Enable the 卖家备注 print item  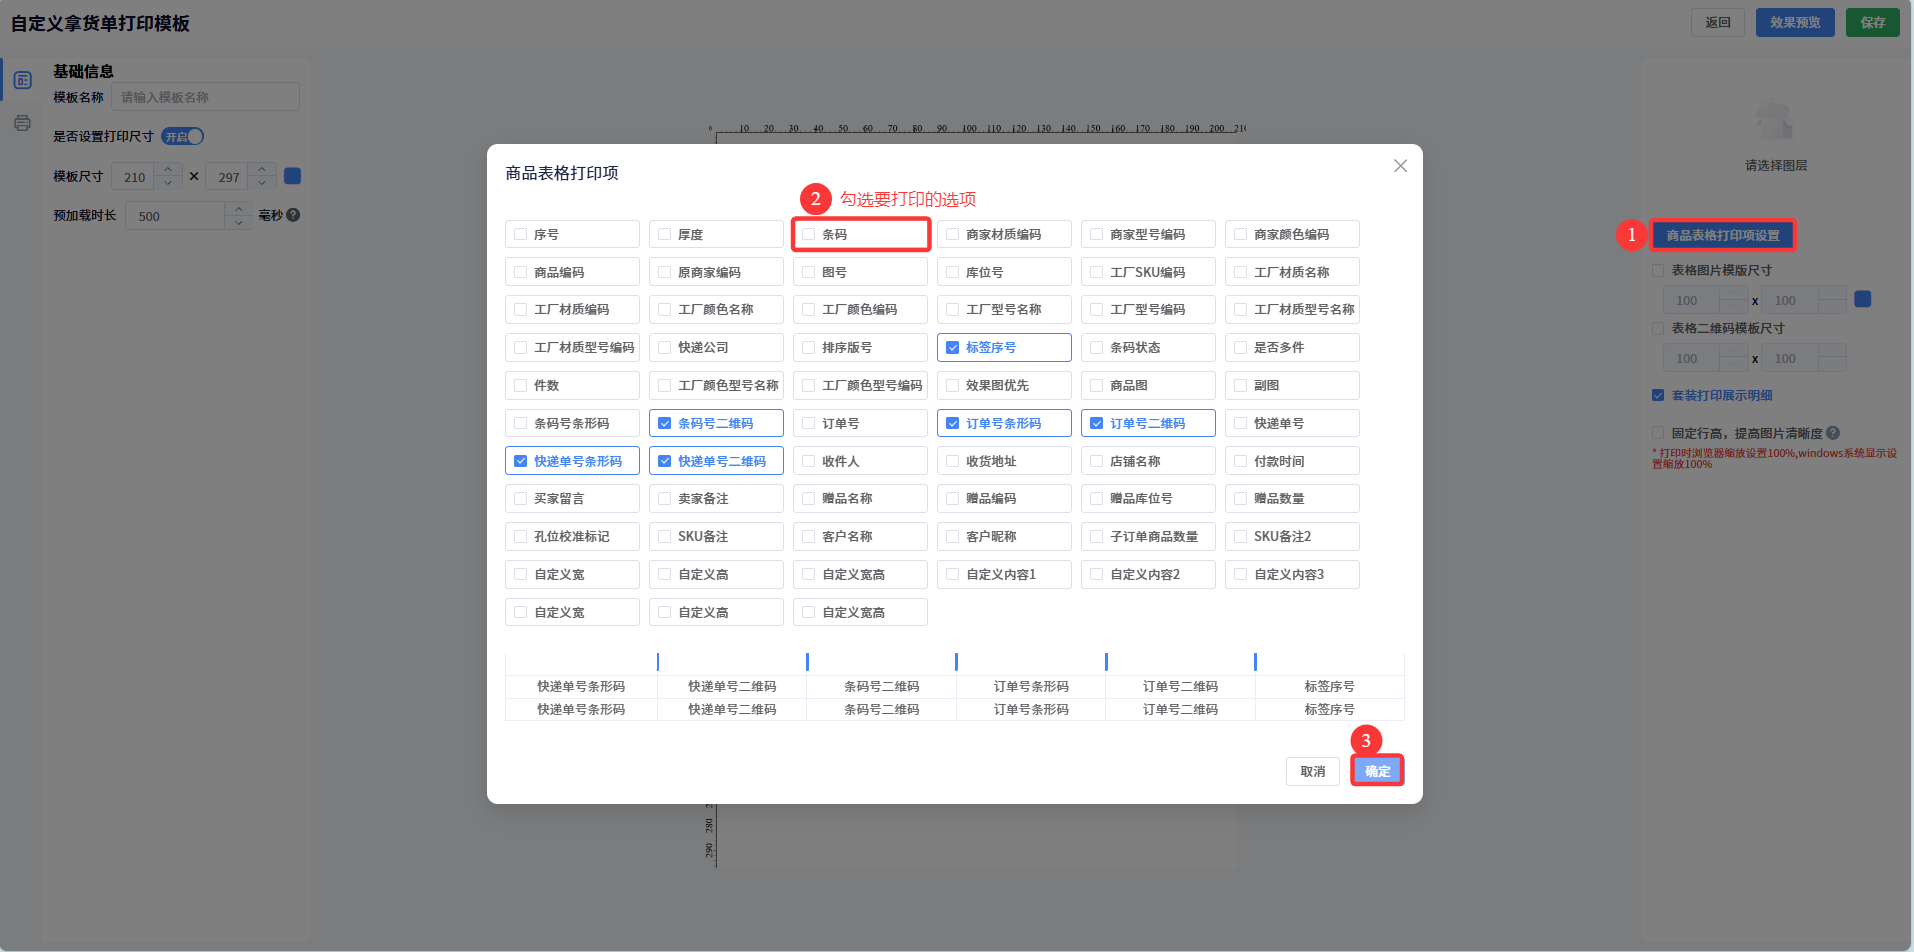664,498
